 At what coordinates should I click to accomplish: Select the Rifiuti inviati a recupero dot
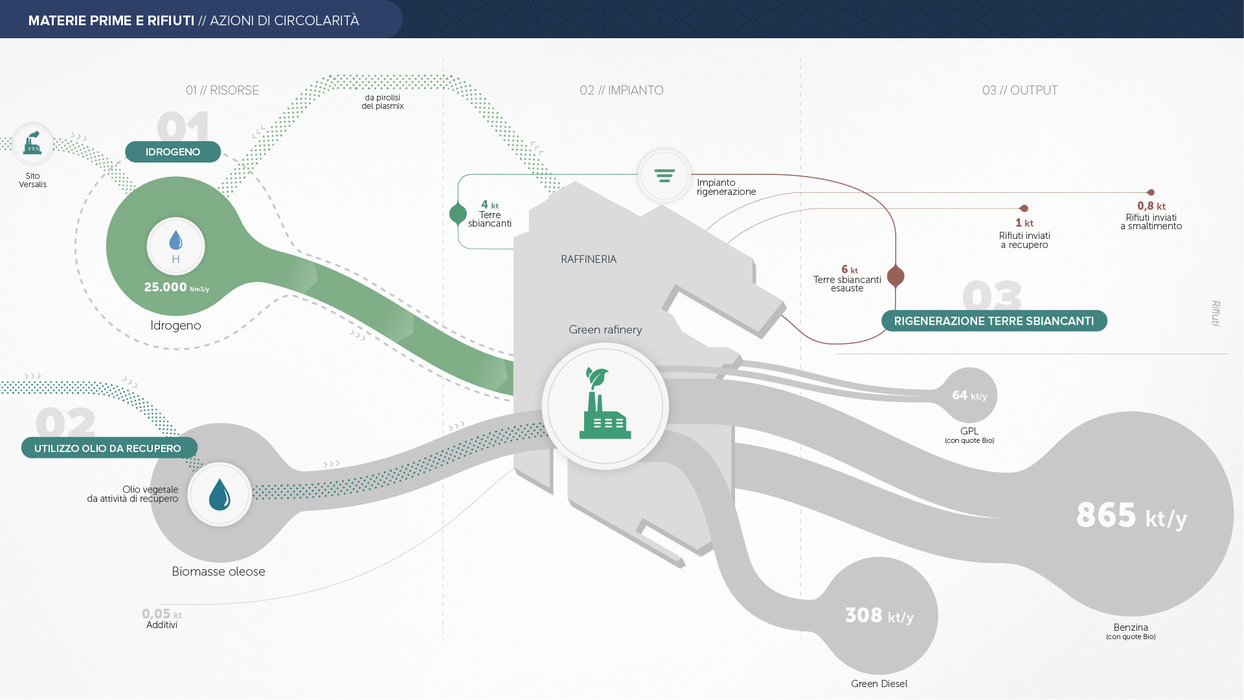(x=1023, y=208)
